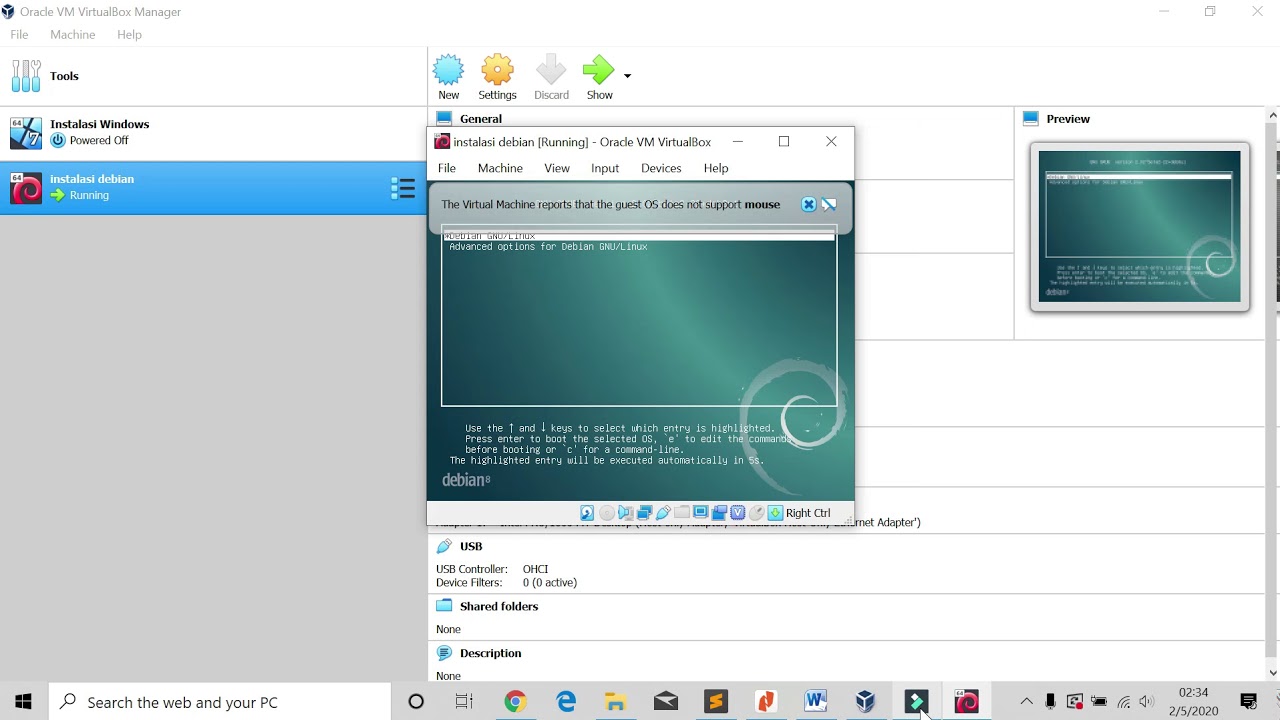1280x720 pixels.
Task: Open the Manager window's File menu
Action: click(x=19, y=34)
